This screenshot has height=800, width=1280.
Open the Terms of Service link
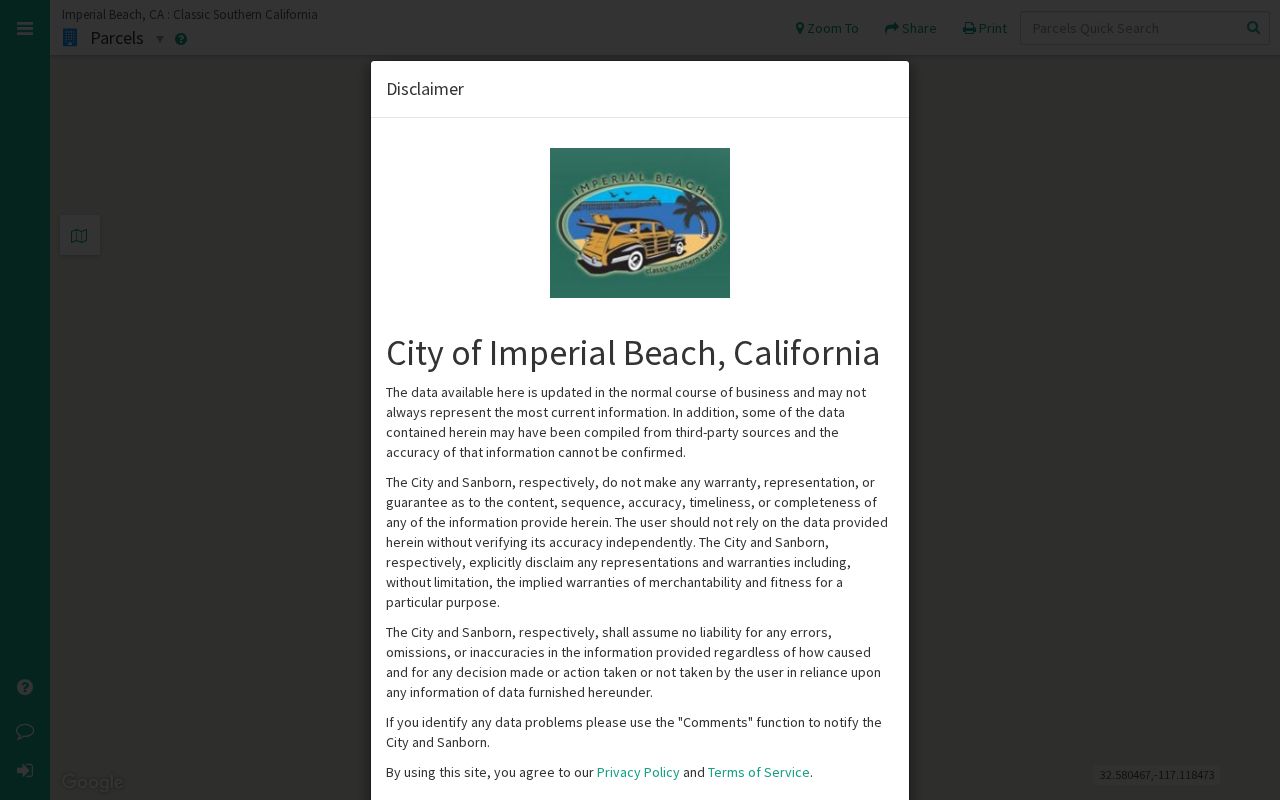click(758, 772)
